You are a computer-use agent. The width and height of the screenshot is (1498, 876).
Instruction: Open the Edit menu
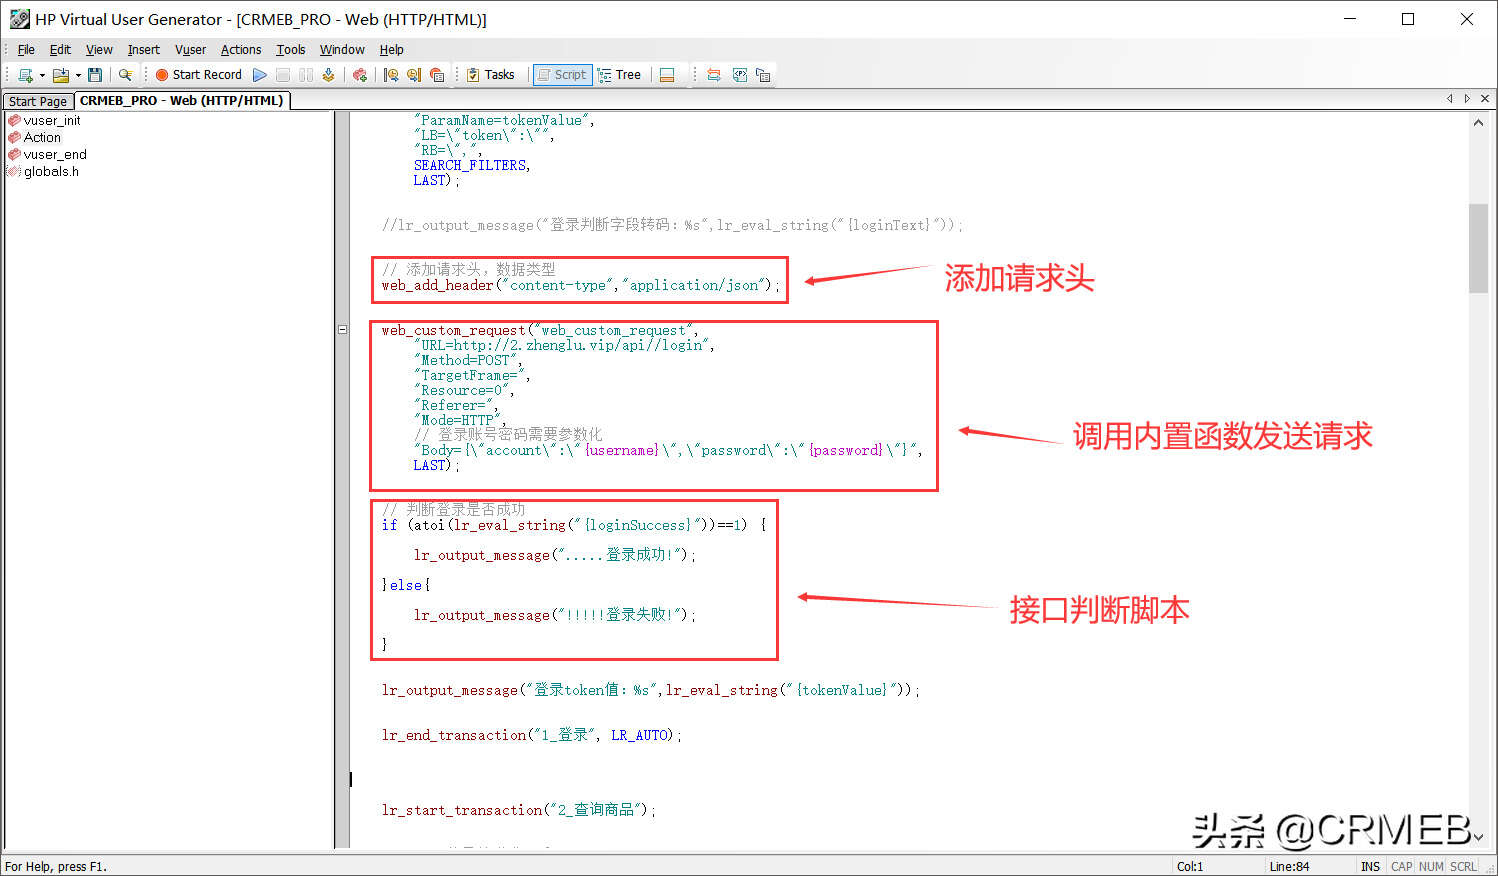(60, 50)
